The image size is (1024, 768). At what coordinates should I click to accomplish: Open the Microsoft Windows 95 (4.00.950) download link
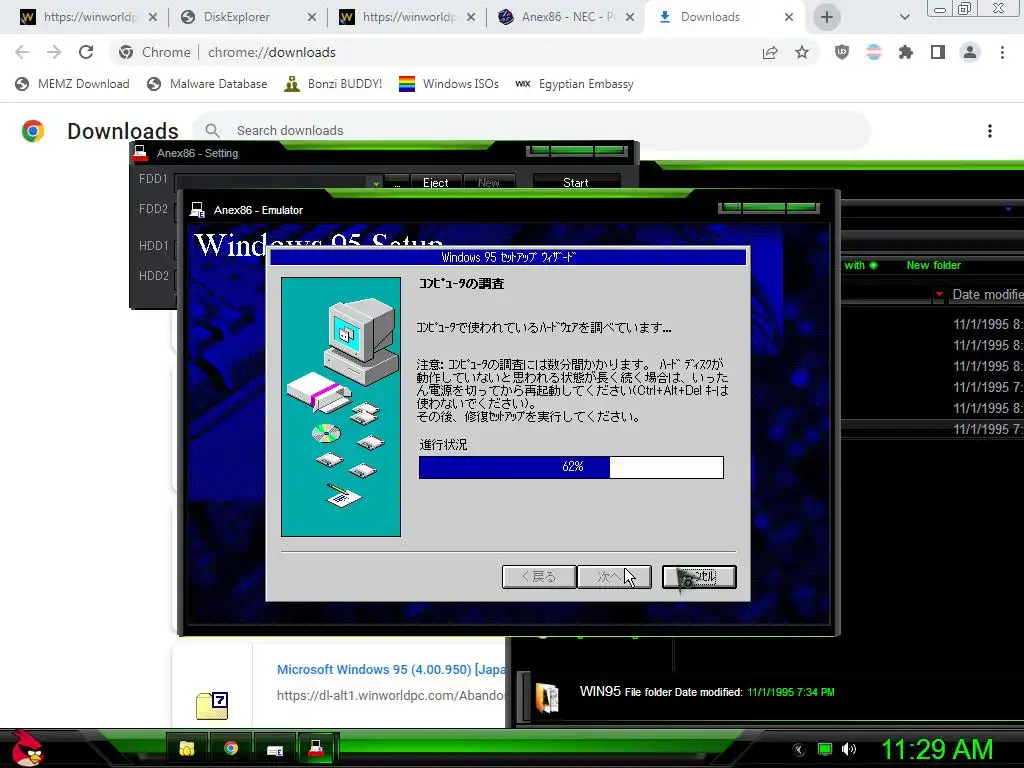391,669
